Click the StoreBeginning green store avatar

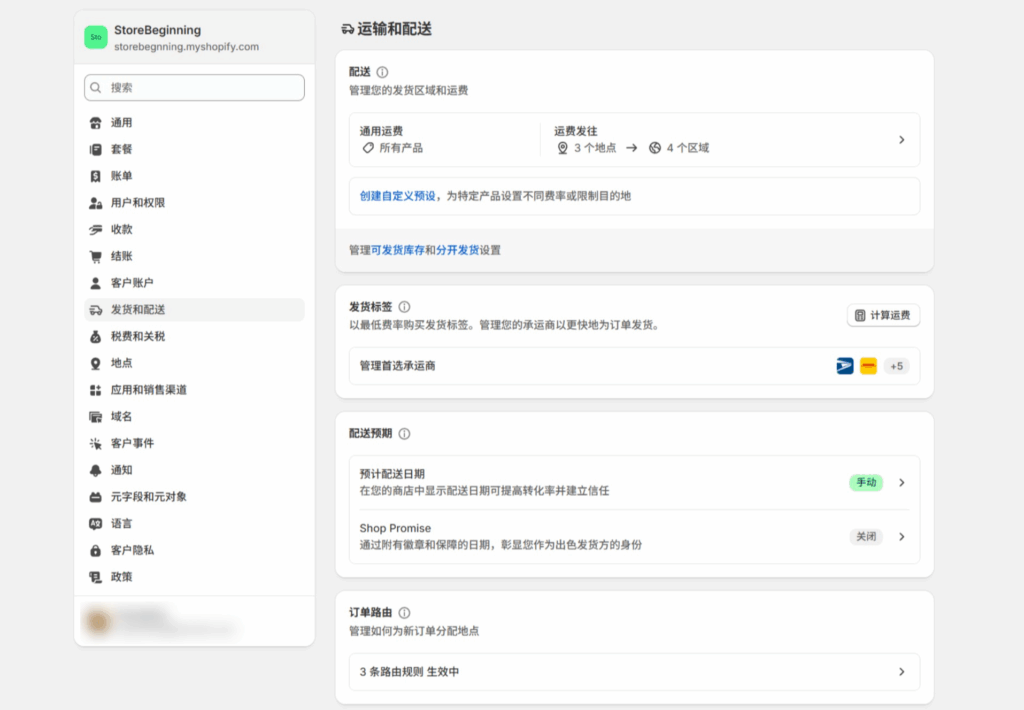[96, 37]
